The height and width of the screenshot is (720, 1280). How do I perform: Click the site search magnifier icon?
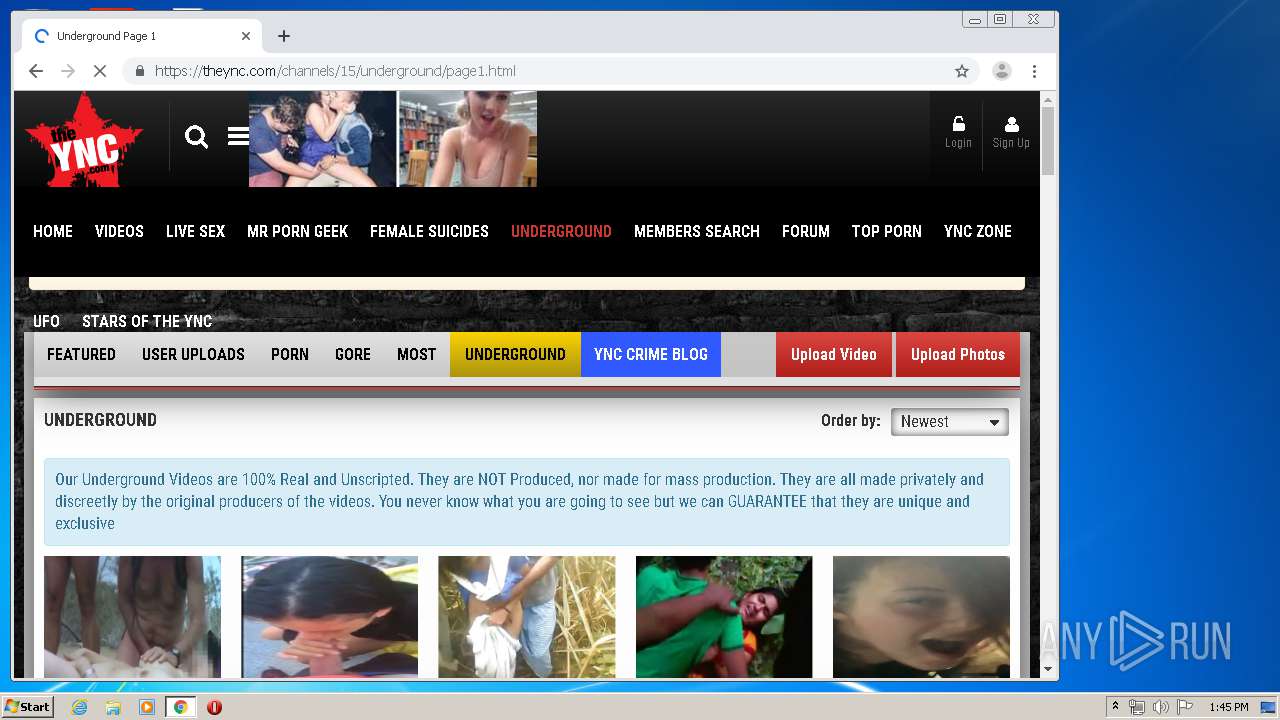pos(196,137)
